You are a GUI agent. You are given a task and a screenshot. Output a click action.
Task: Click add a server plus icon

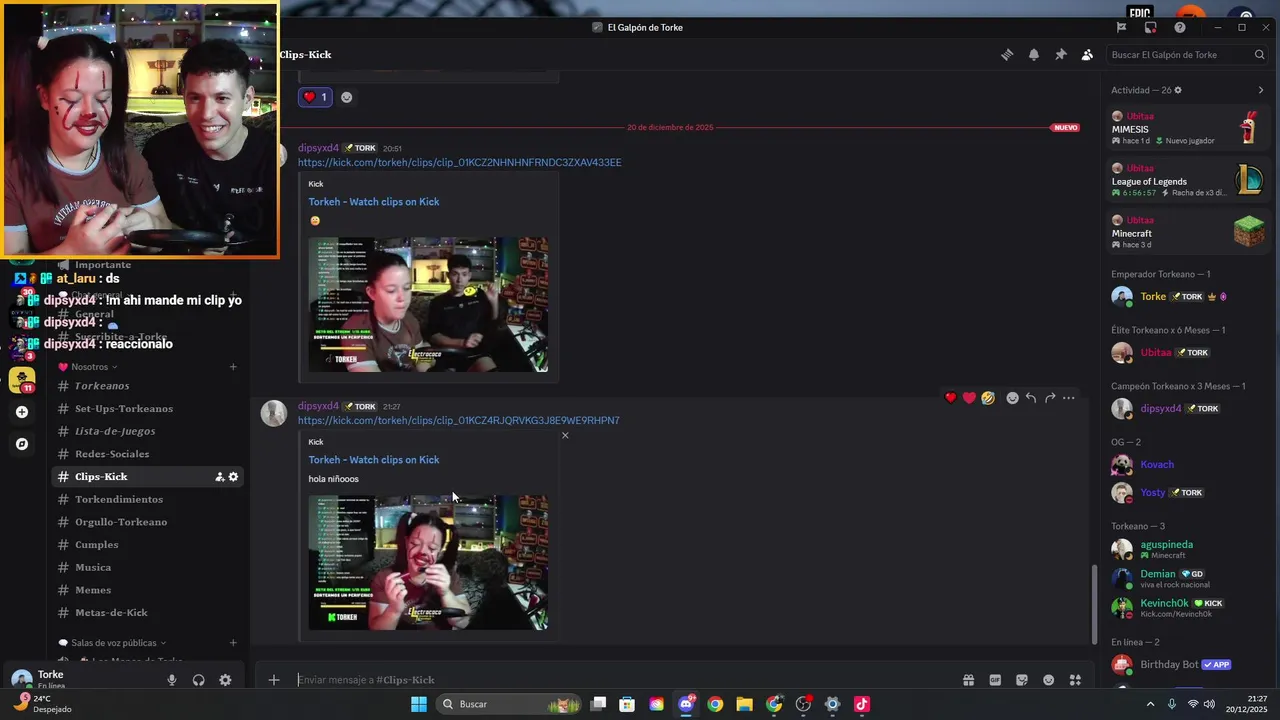point(22,412)
